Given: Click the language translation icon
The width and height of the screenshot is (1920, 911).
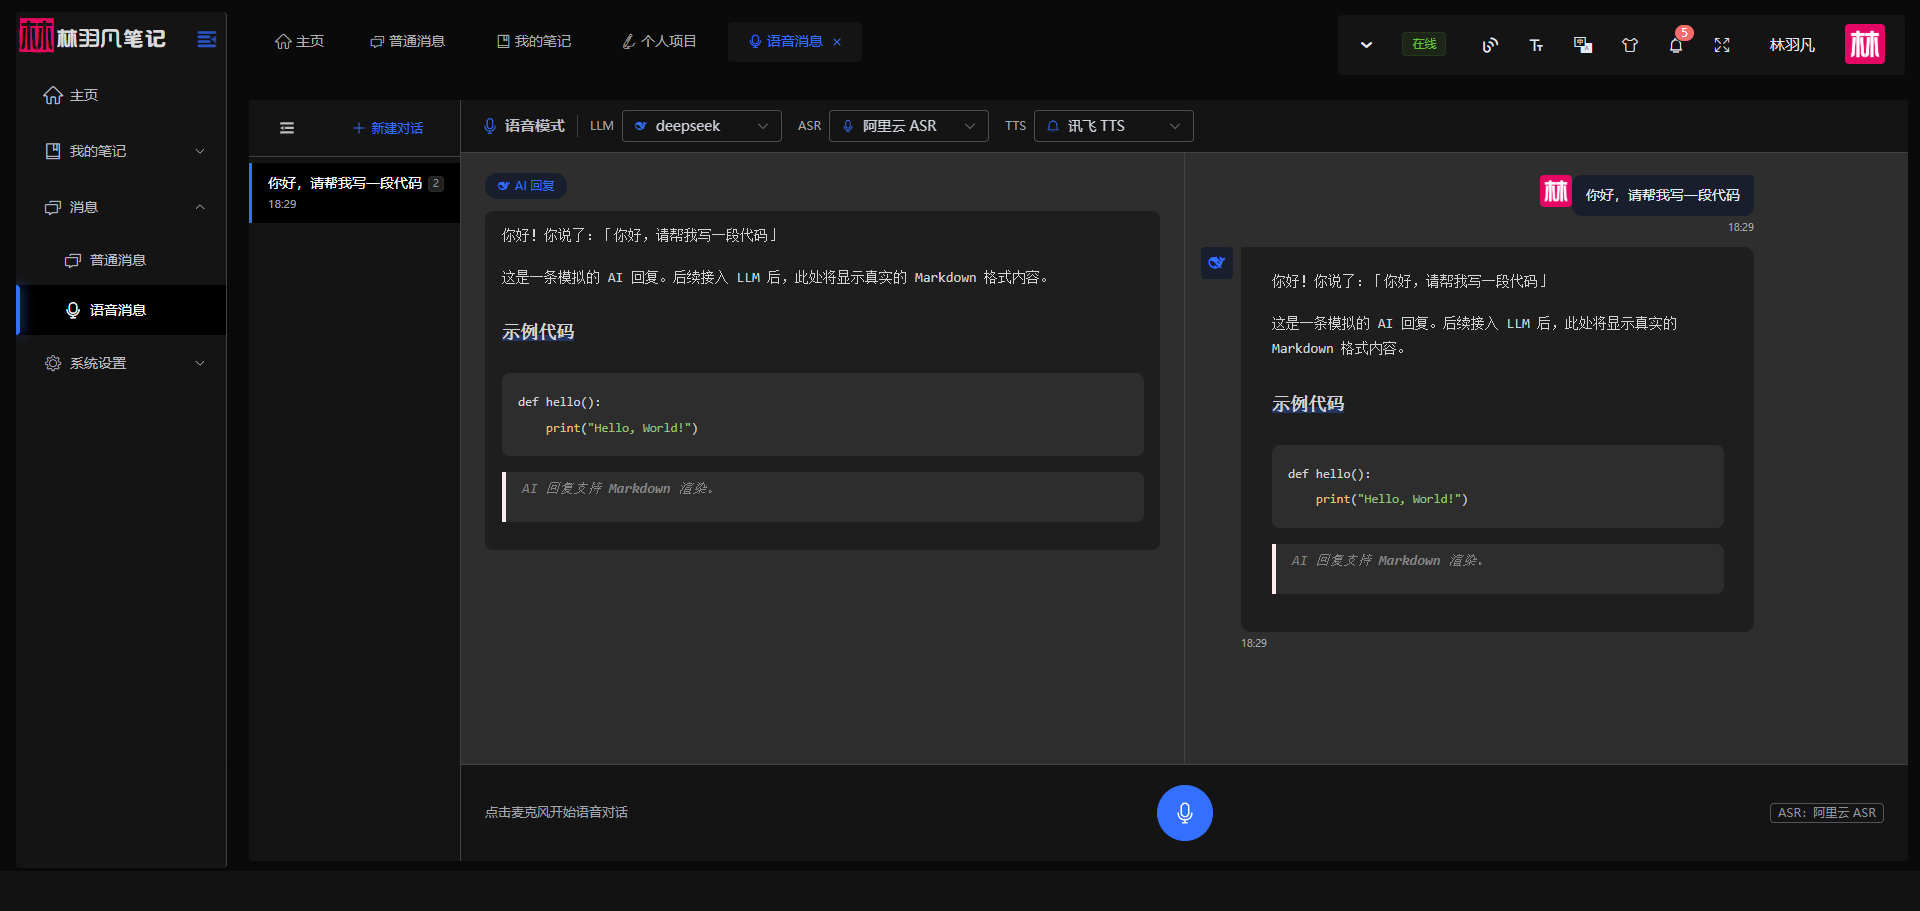Looking at the screenshot, I should click(1583, 45).
